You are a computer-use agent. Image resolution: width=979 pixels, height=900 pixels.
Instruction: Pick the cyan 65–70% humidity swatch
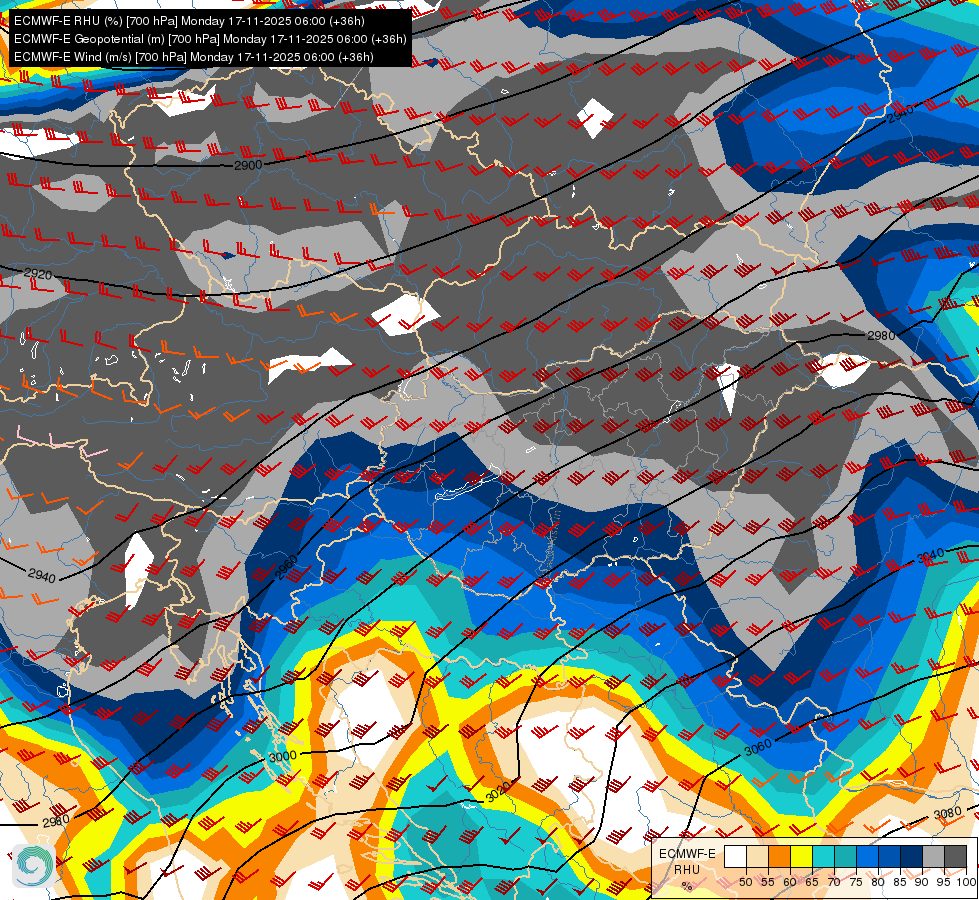pos(824,856)
